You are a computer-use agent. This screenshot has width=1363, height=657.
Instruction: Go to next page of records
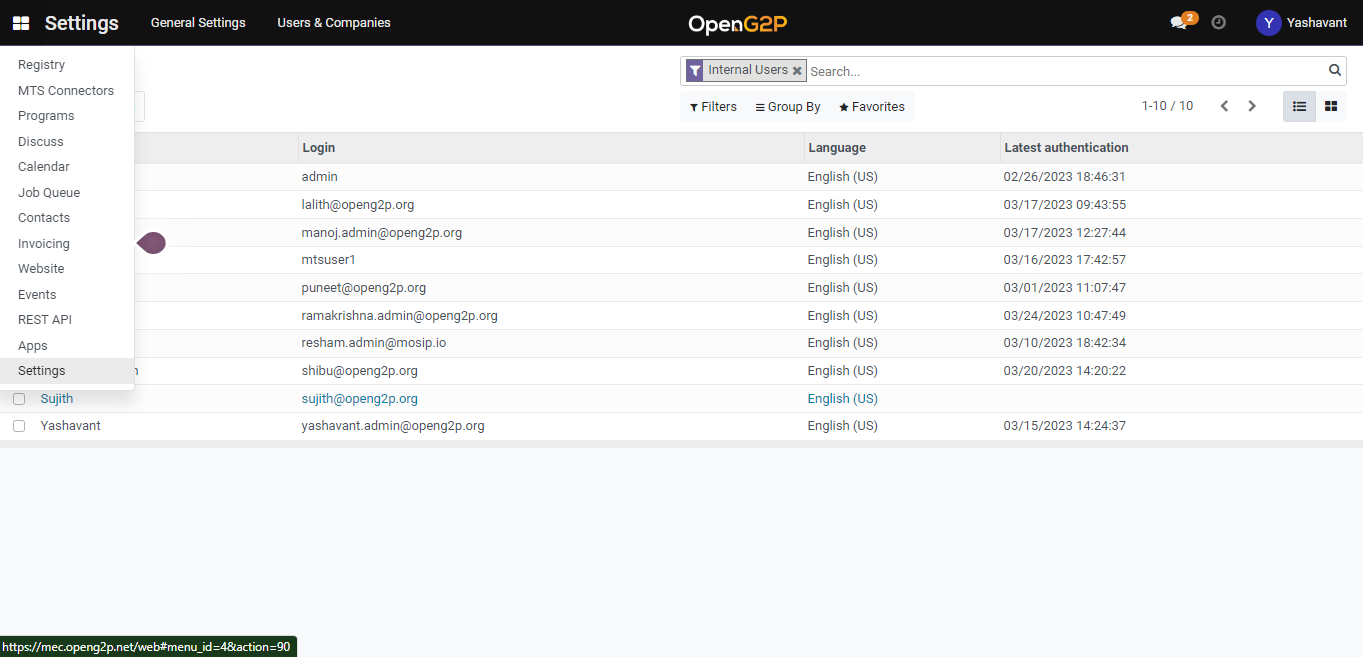pyautogui.click(x=1252, y=106)
